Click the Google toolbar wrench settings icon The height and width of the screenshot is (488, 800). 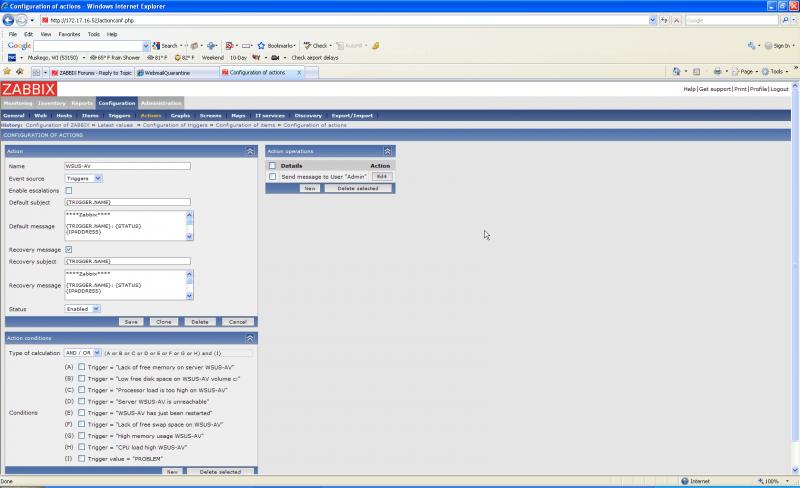pyautogui.click(x=752, y=45)
